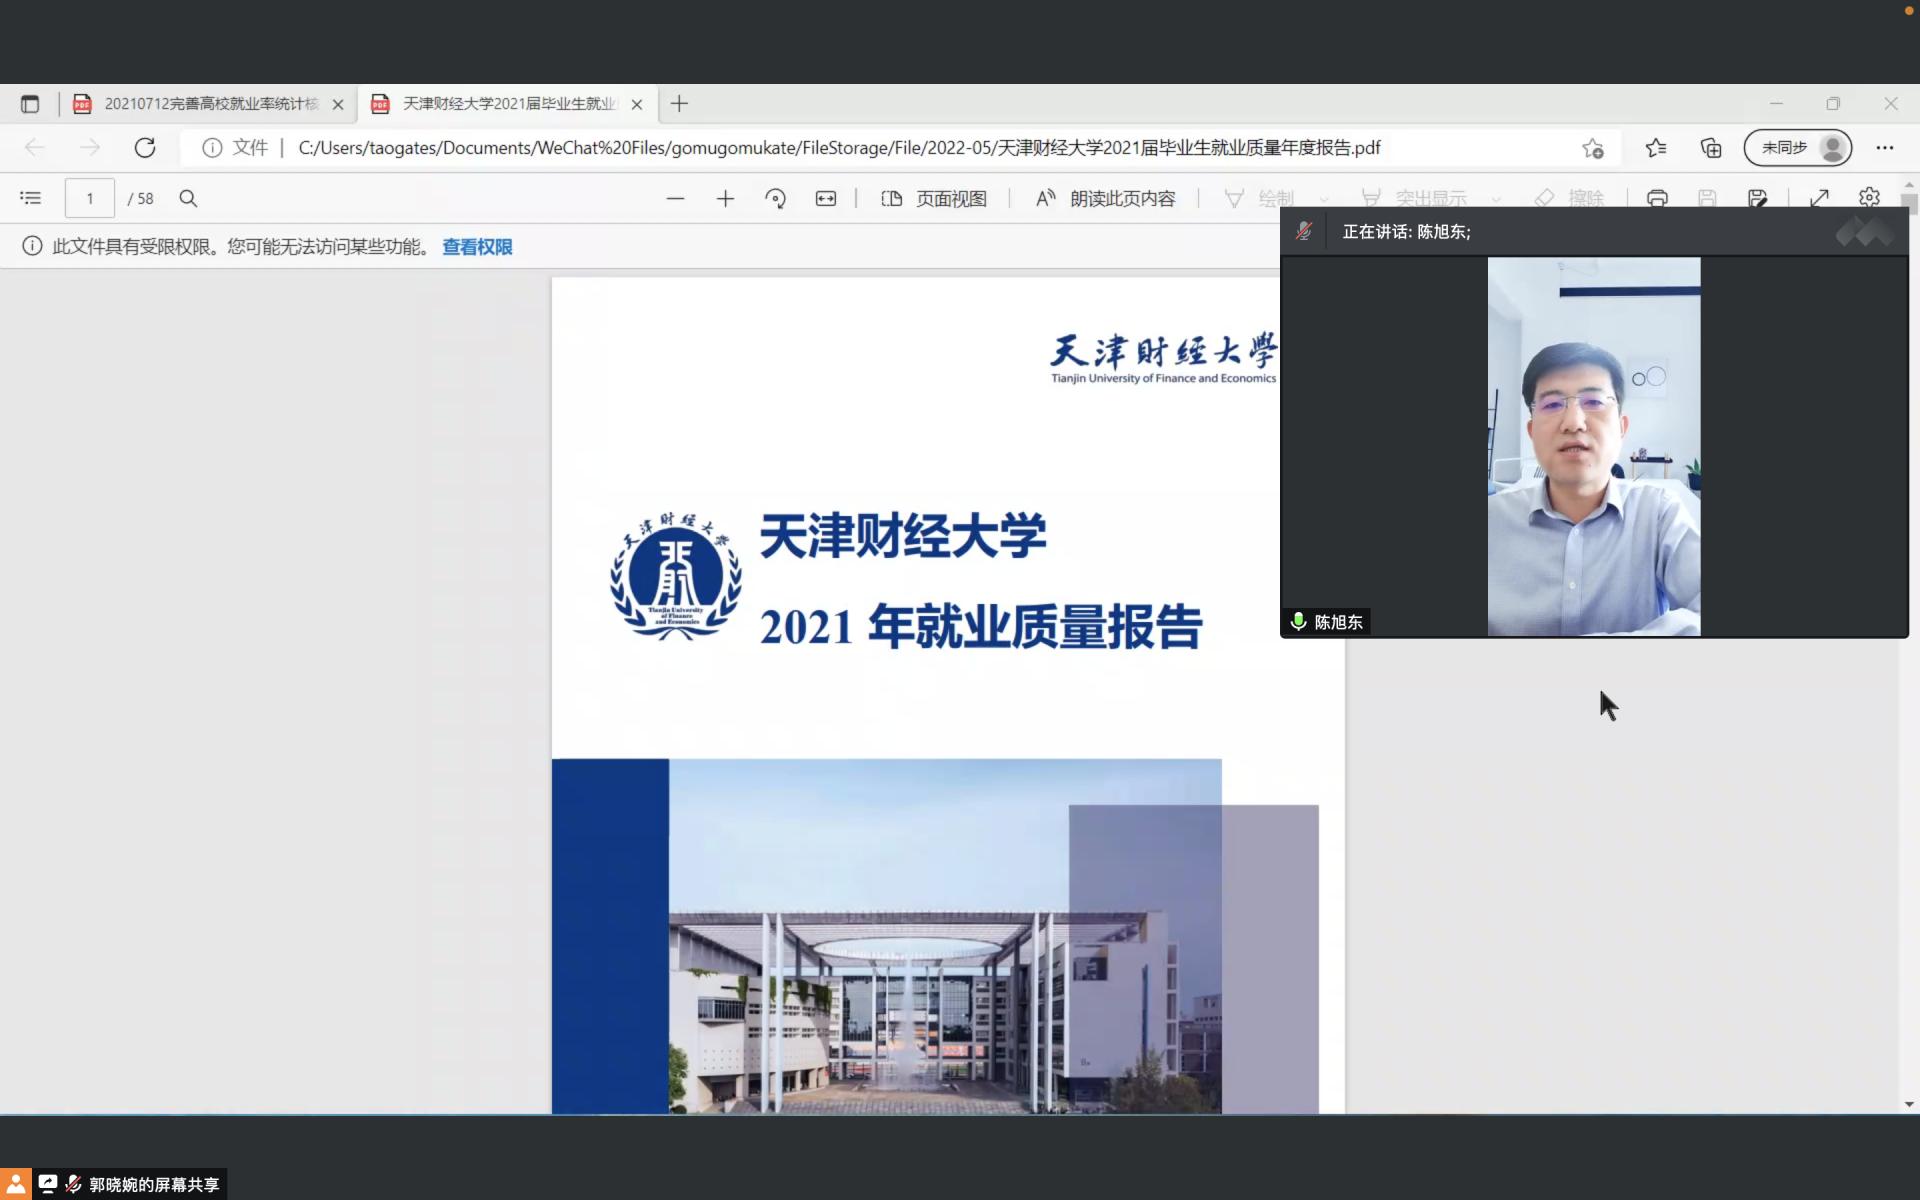
Task: Rotate the PDF page
Action: 775,198
